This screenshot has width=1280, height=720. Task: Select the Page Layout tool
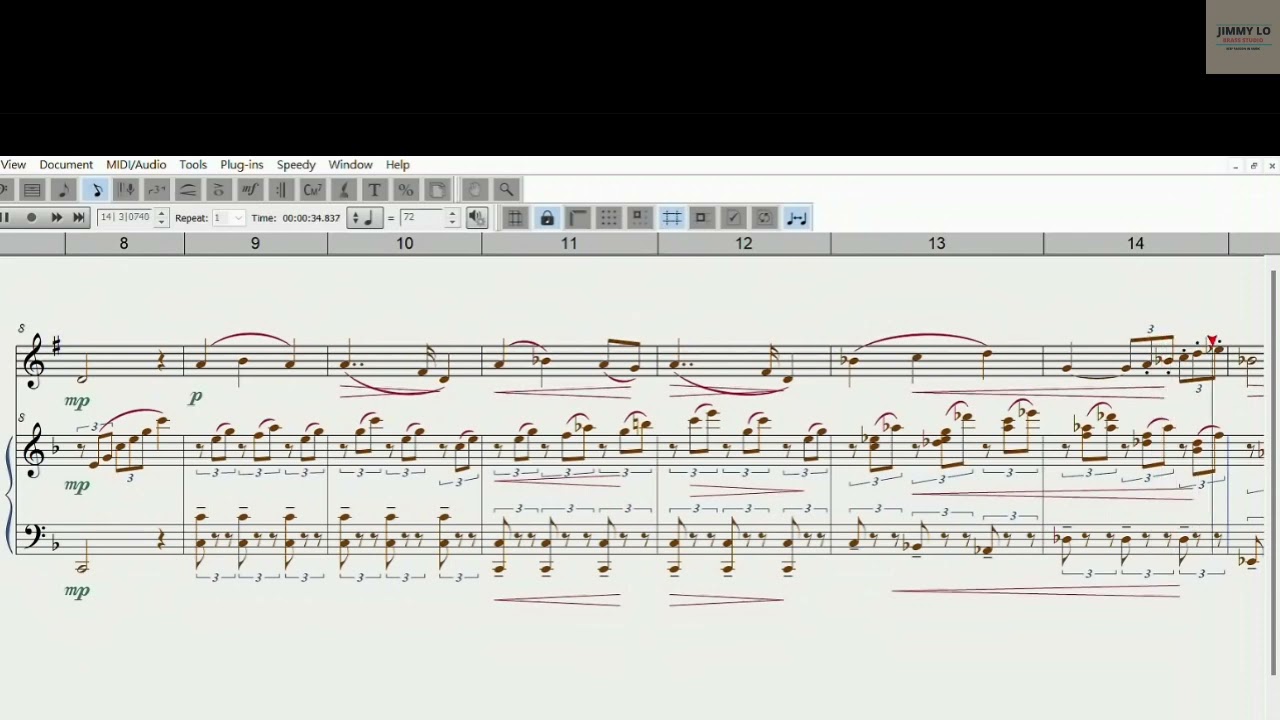pyautogui.click(x=437, y=190)
